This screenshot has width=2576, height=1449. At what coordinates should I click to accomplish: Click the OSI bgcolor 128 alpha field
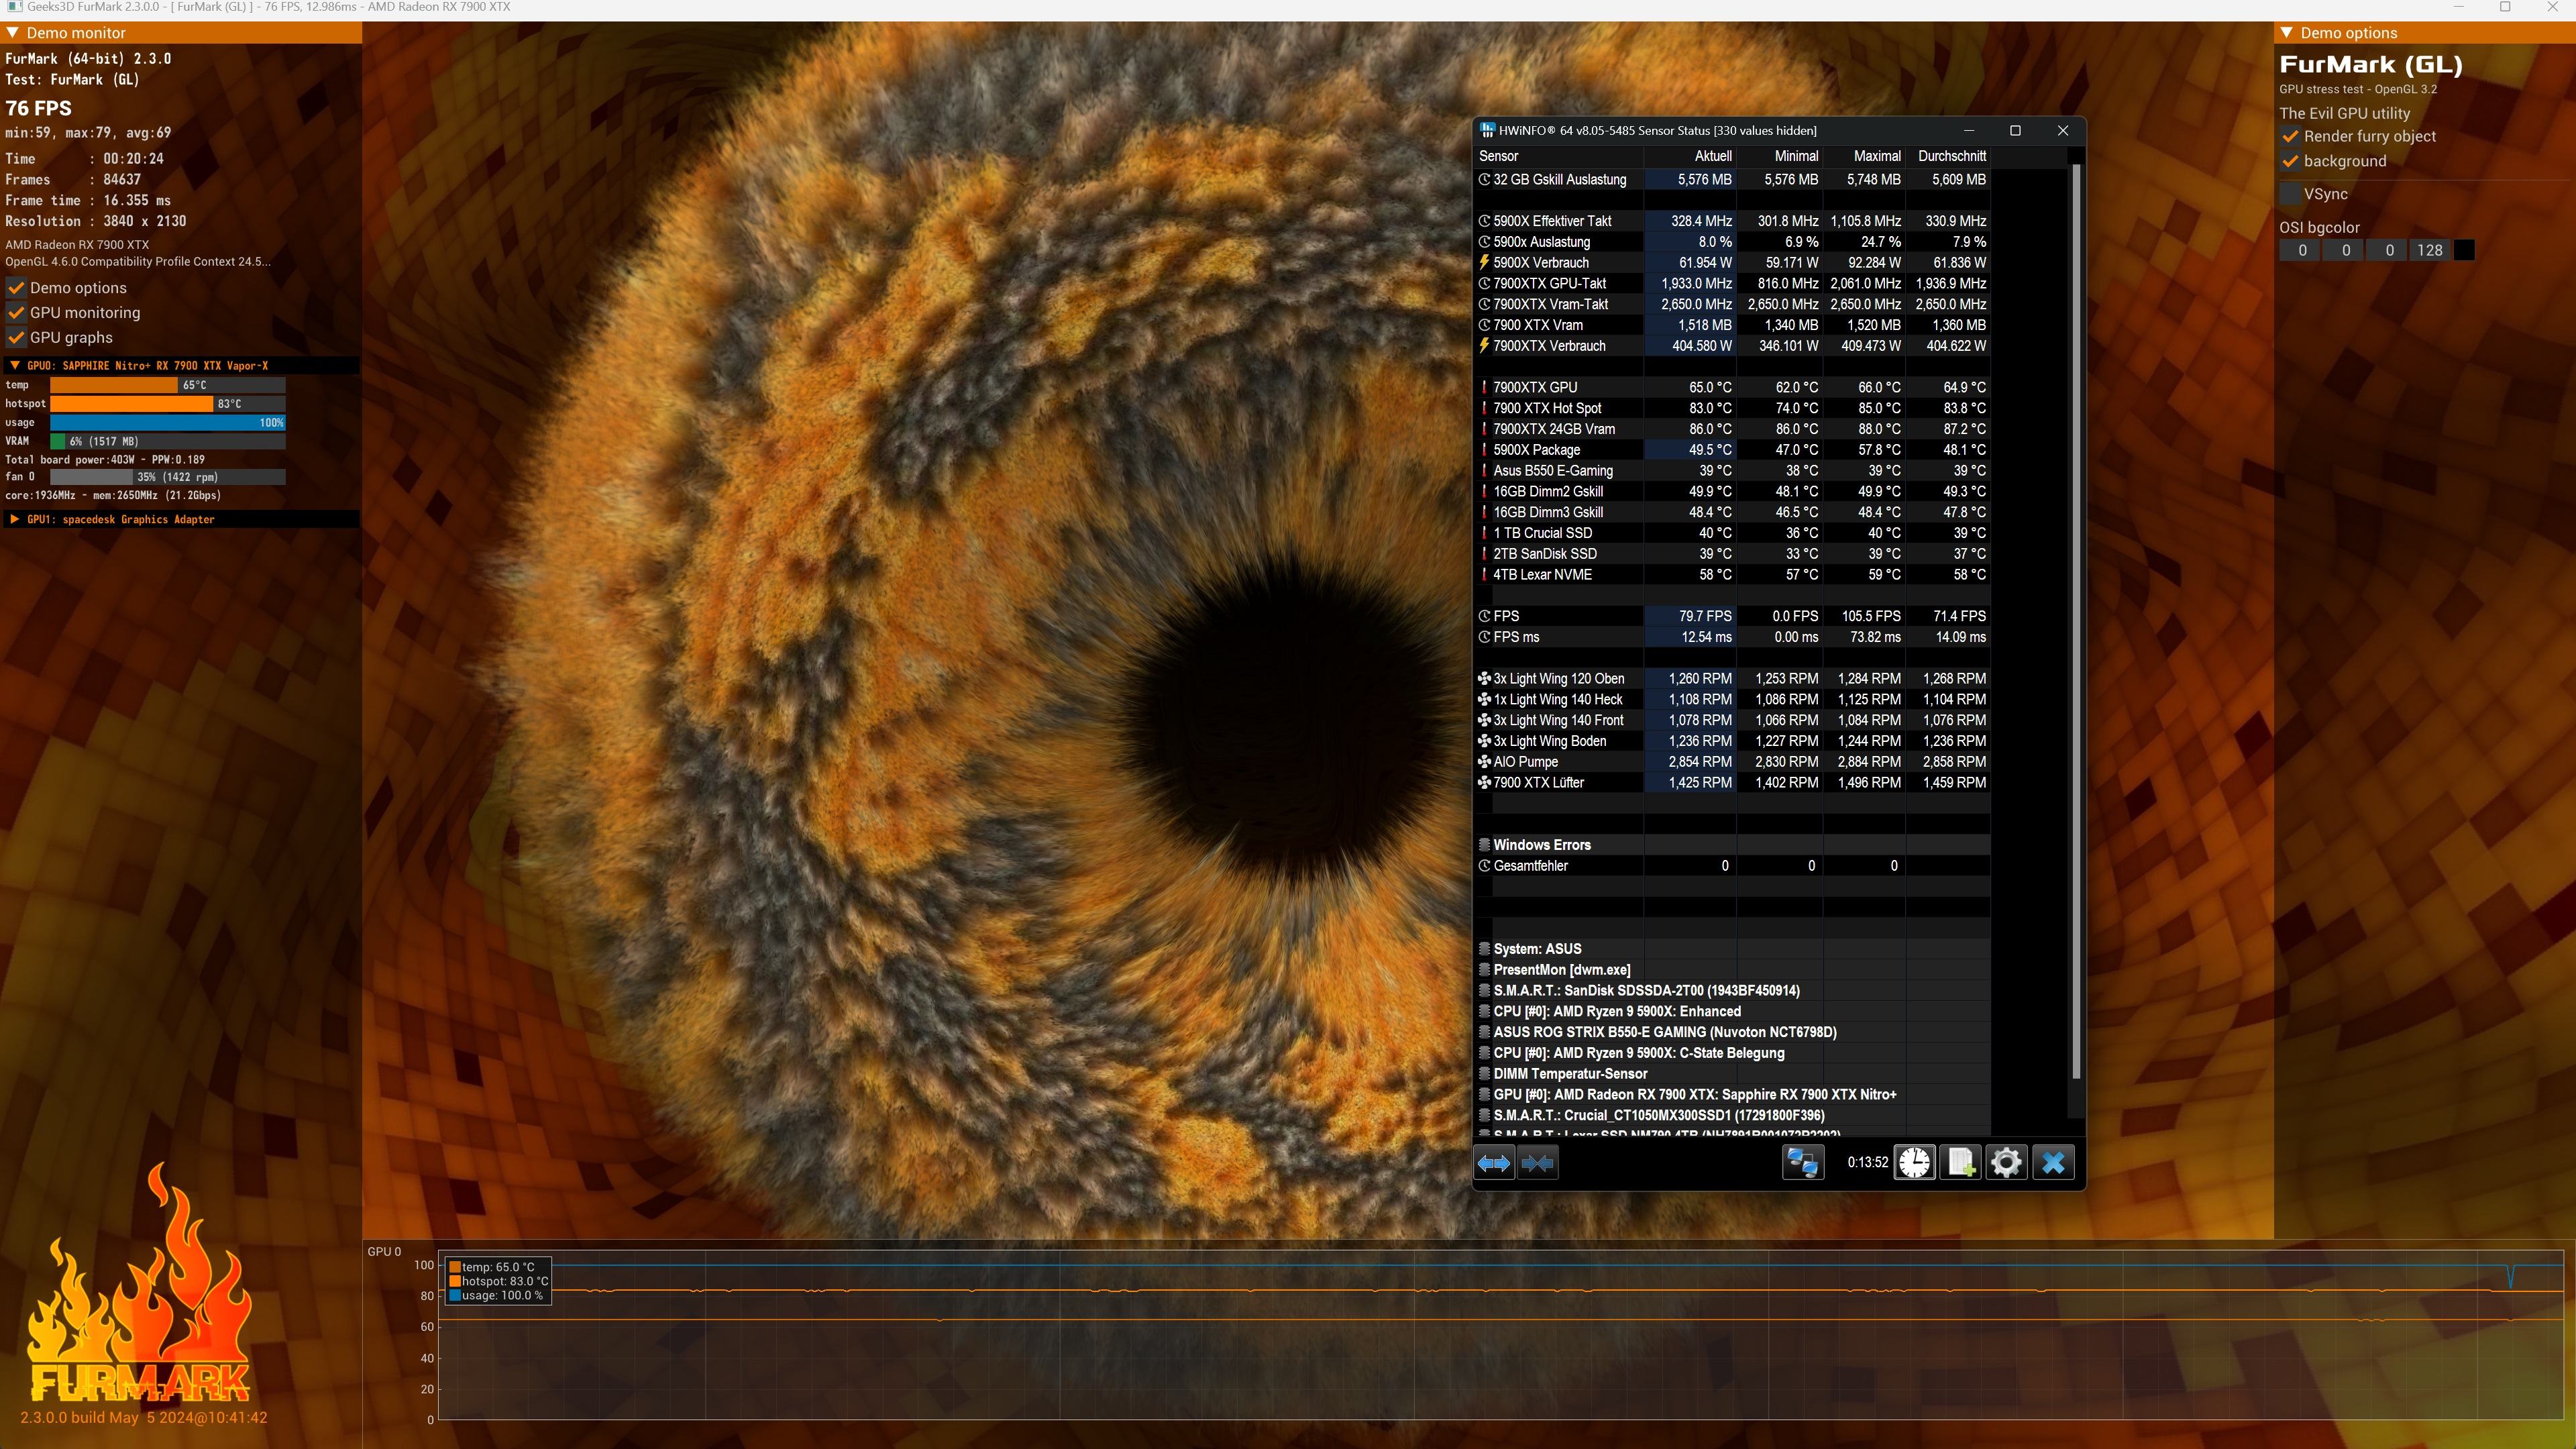point(2429,251)
